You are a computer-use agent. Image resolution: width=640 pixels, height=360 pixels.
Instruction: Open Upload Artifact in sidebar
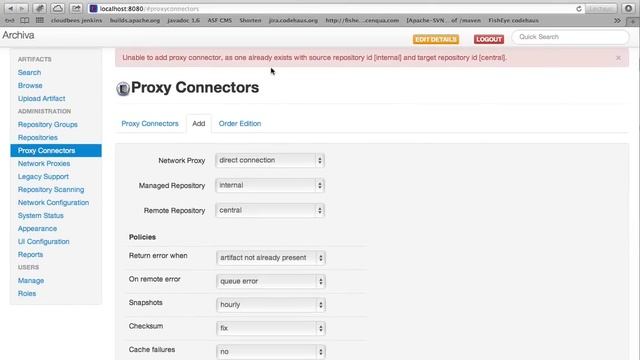pyautogui.click(x=42, y=98)
